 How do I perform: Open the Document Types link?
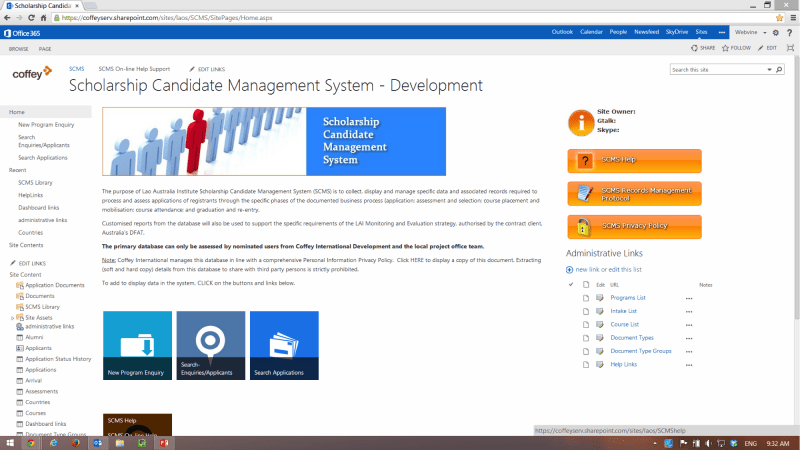coord(632,337)
